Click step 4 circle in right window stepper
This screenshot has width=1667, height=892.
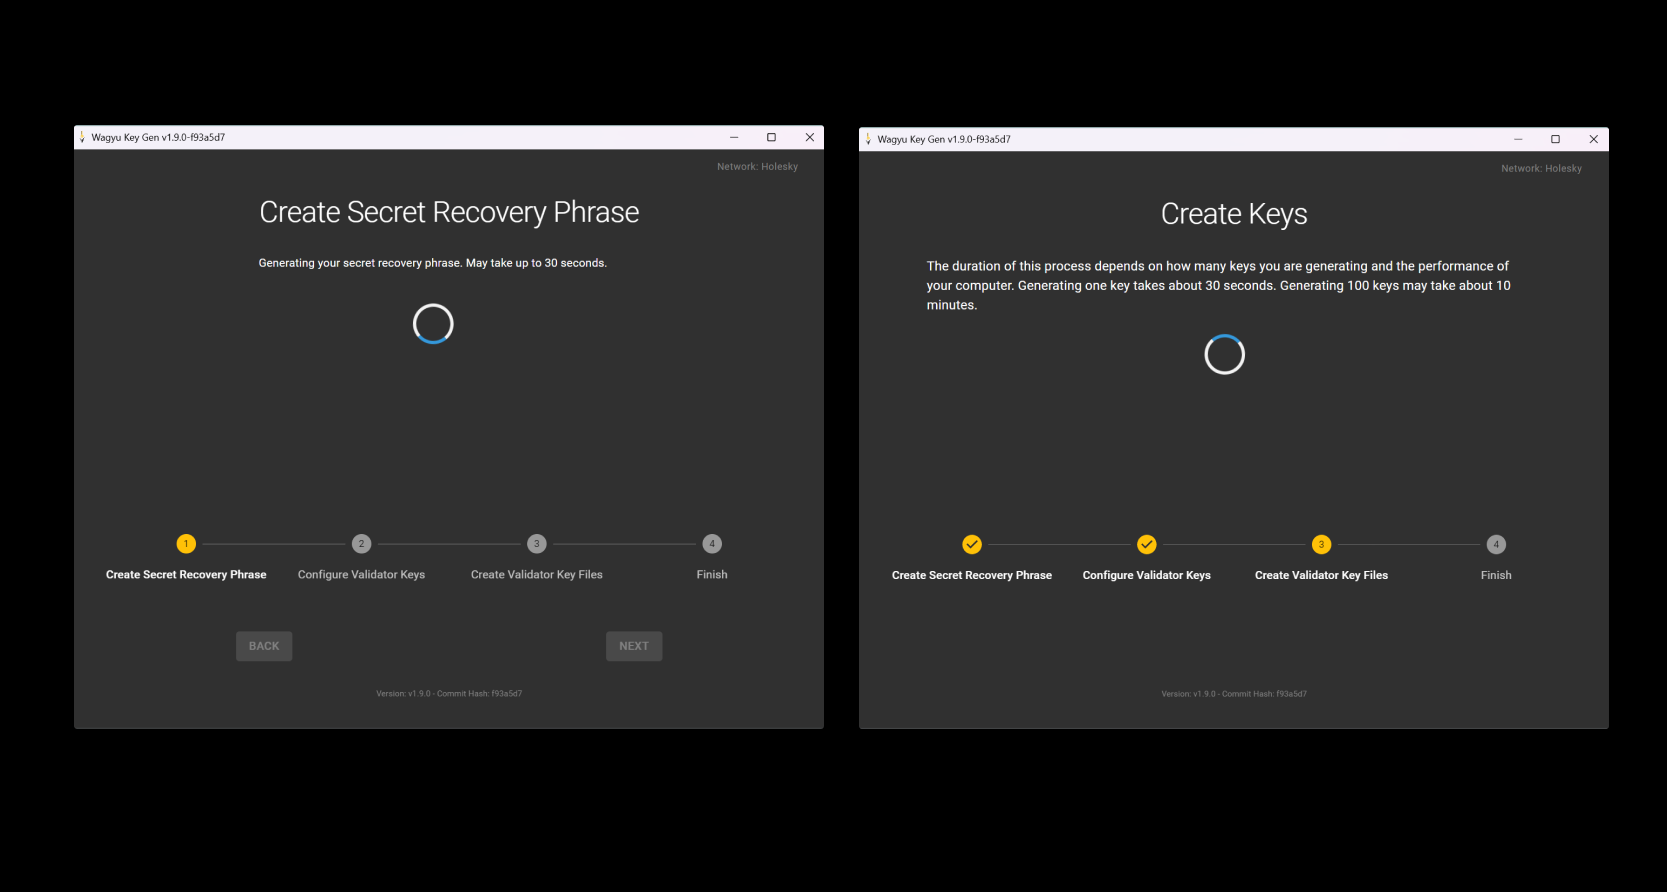[x=1496, y=544]
